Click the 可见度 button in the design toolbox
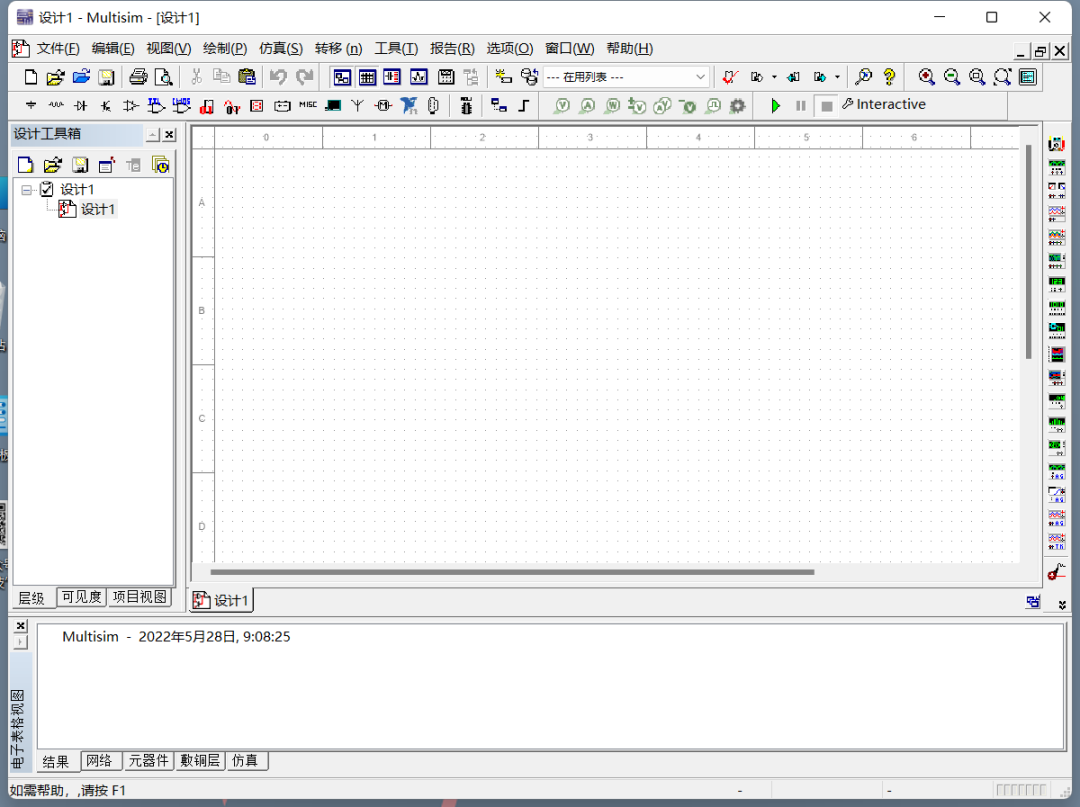1080x807 pixels. coord(80,597)
